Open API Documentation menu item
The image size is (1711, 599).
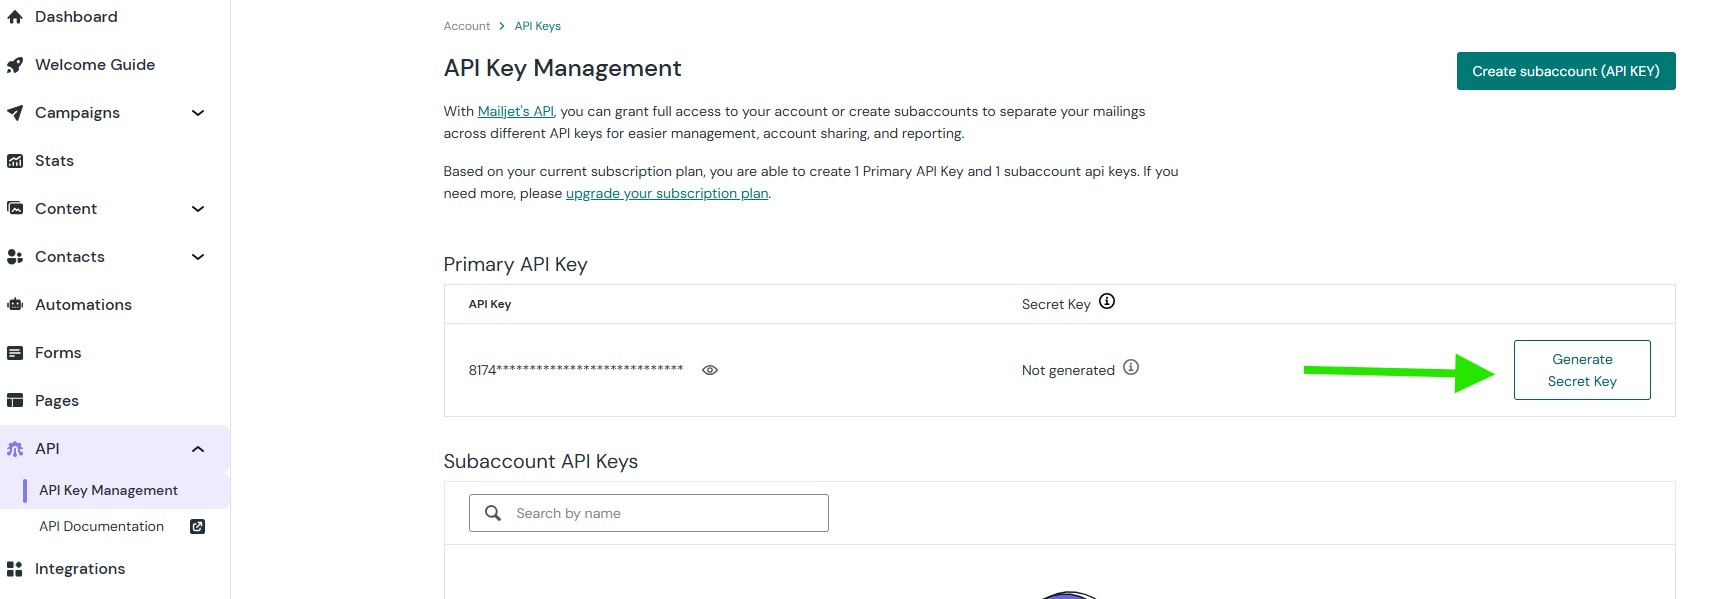(x=102, y=526)
